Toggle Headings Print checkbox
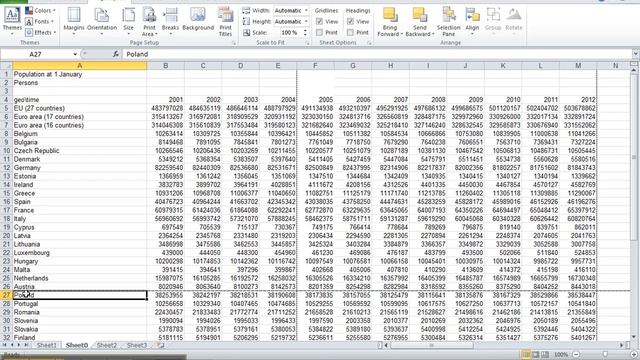The width and height of the screenshot is (640, 360). 350,32
